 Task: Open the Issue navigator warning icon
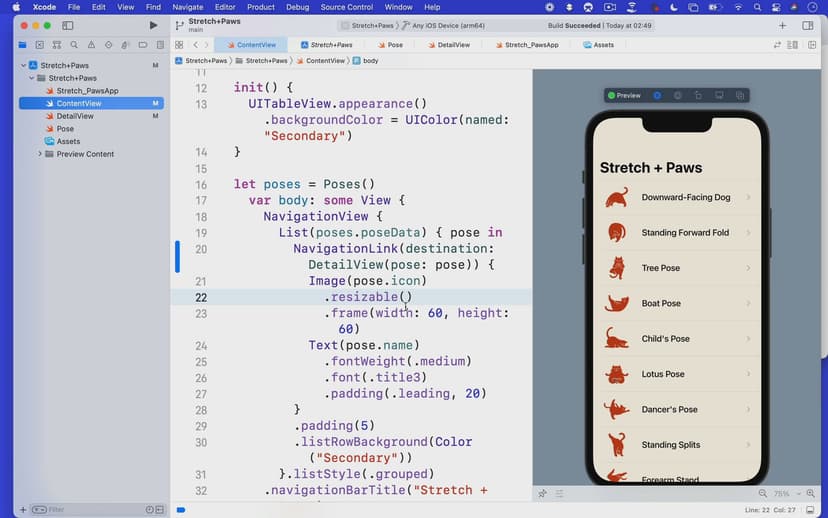[x=90, y=45]
